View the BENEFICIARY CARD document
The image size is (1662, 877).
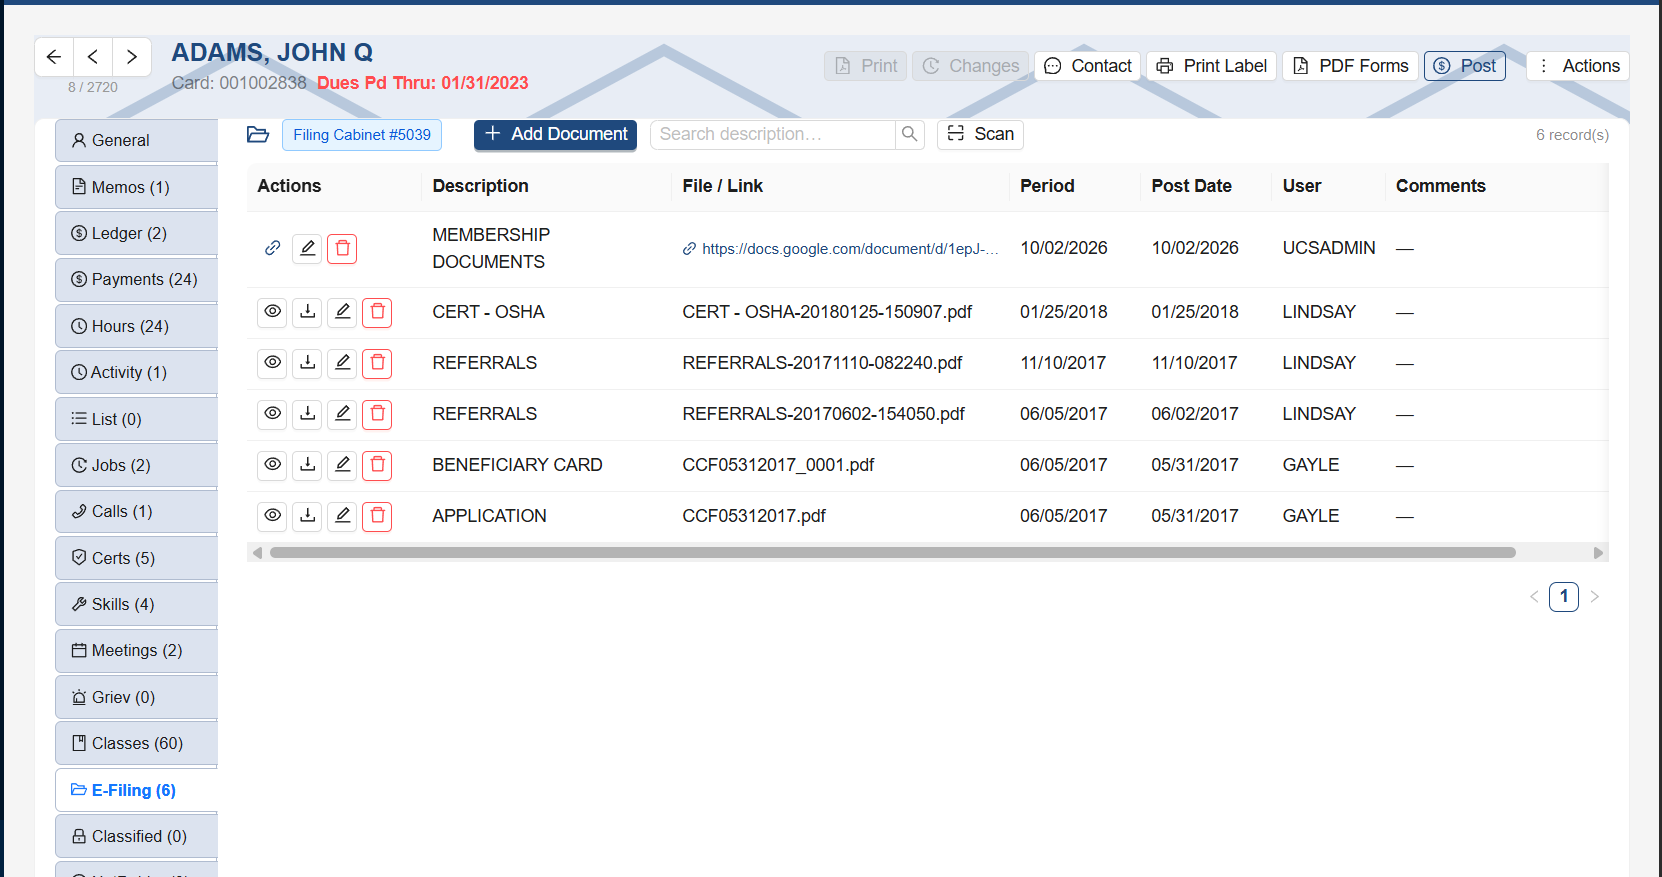[x=272, y=465]
